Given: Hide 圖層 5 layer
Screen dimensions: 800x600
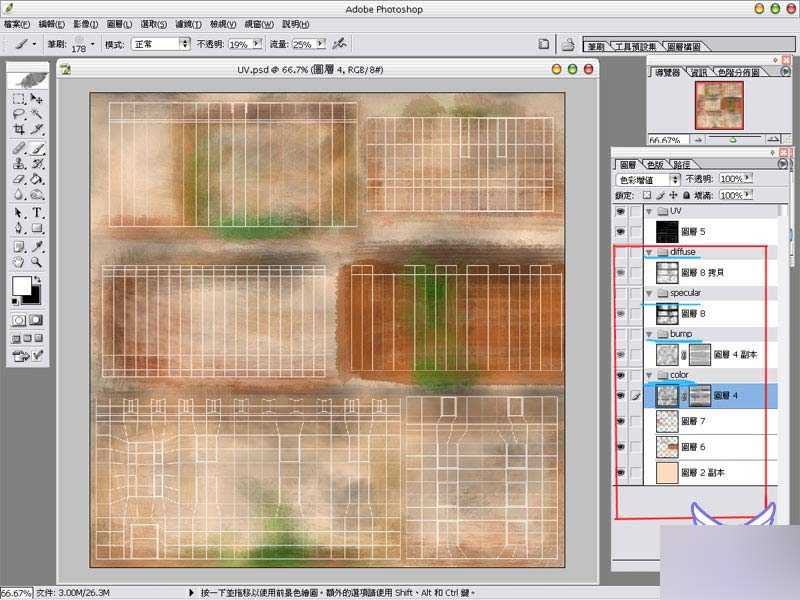Looking at the screenshot, I should point(620,232).
